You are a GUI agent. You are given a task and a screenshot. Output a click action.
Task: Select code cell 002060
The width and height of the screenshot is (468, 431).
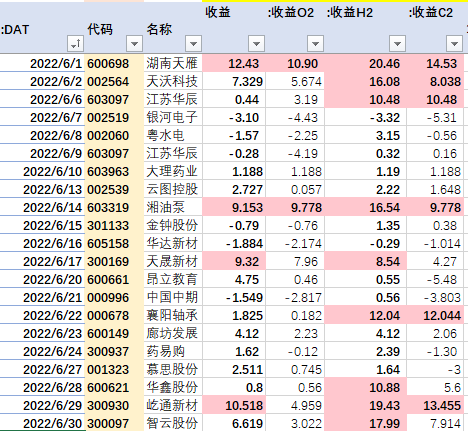point(114,135)
